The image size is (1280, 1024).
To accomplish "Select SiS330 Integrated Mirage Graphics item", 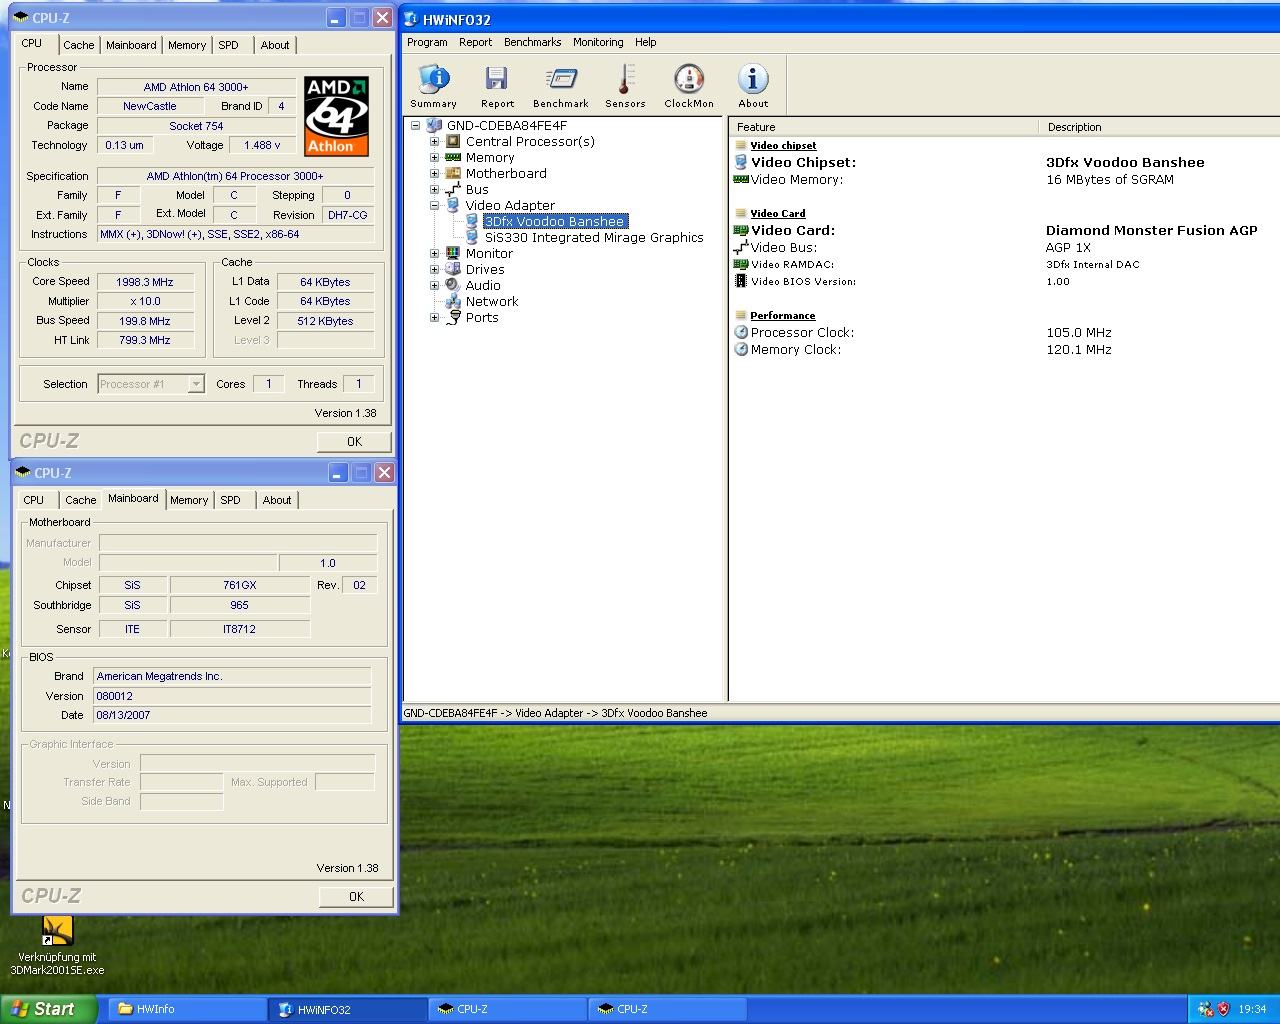I will point(593,238).
